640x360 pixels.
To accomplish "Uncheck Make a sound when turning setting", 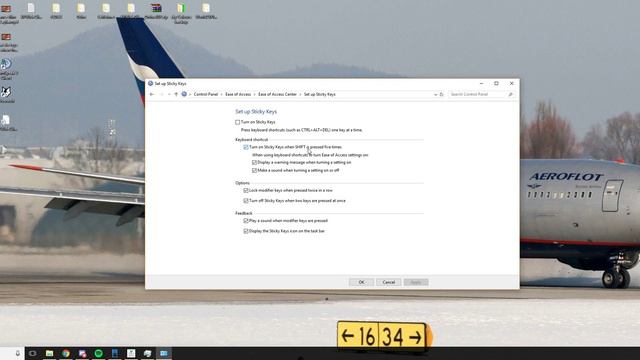I will [254, 171].
